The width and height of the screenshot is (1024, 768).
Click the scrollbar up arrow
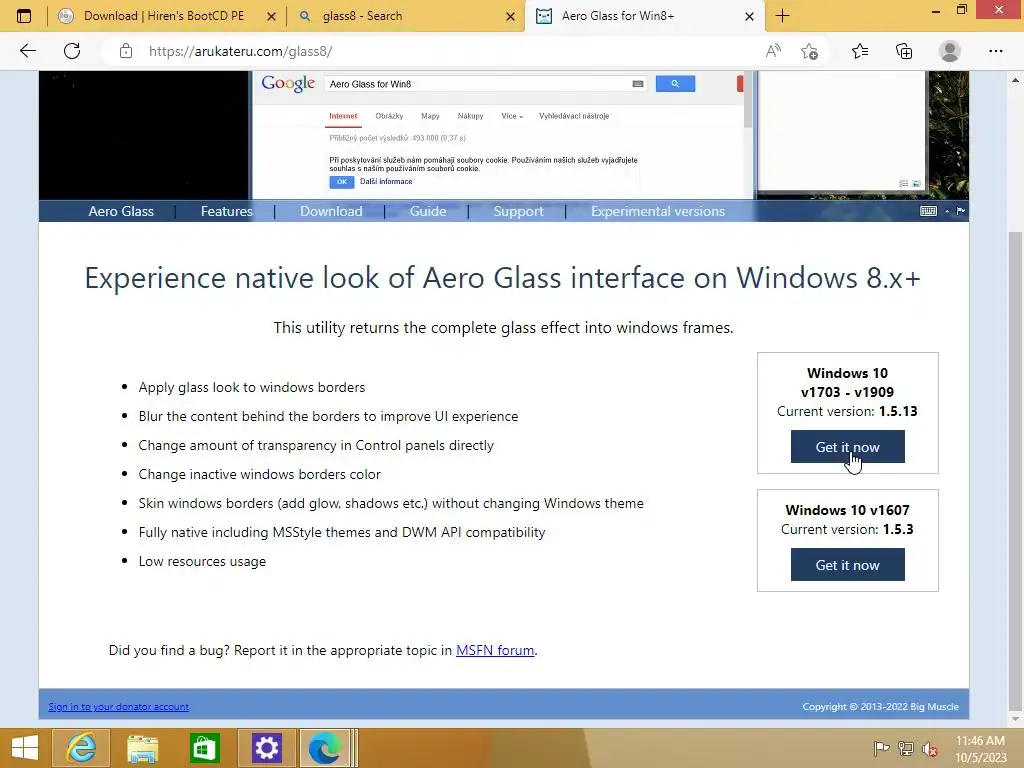click(x=1015, y=80)
